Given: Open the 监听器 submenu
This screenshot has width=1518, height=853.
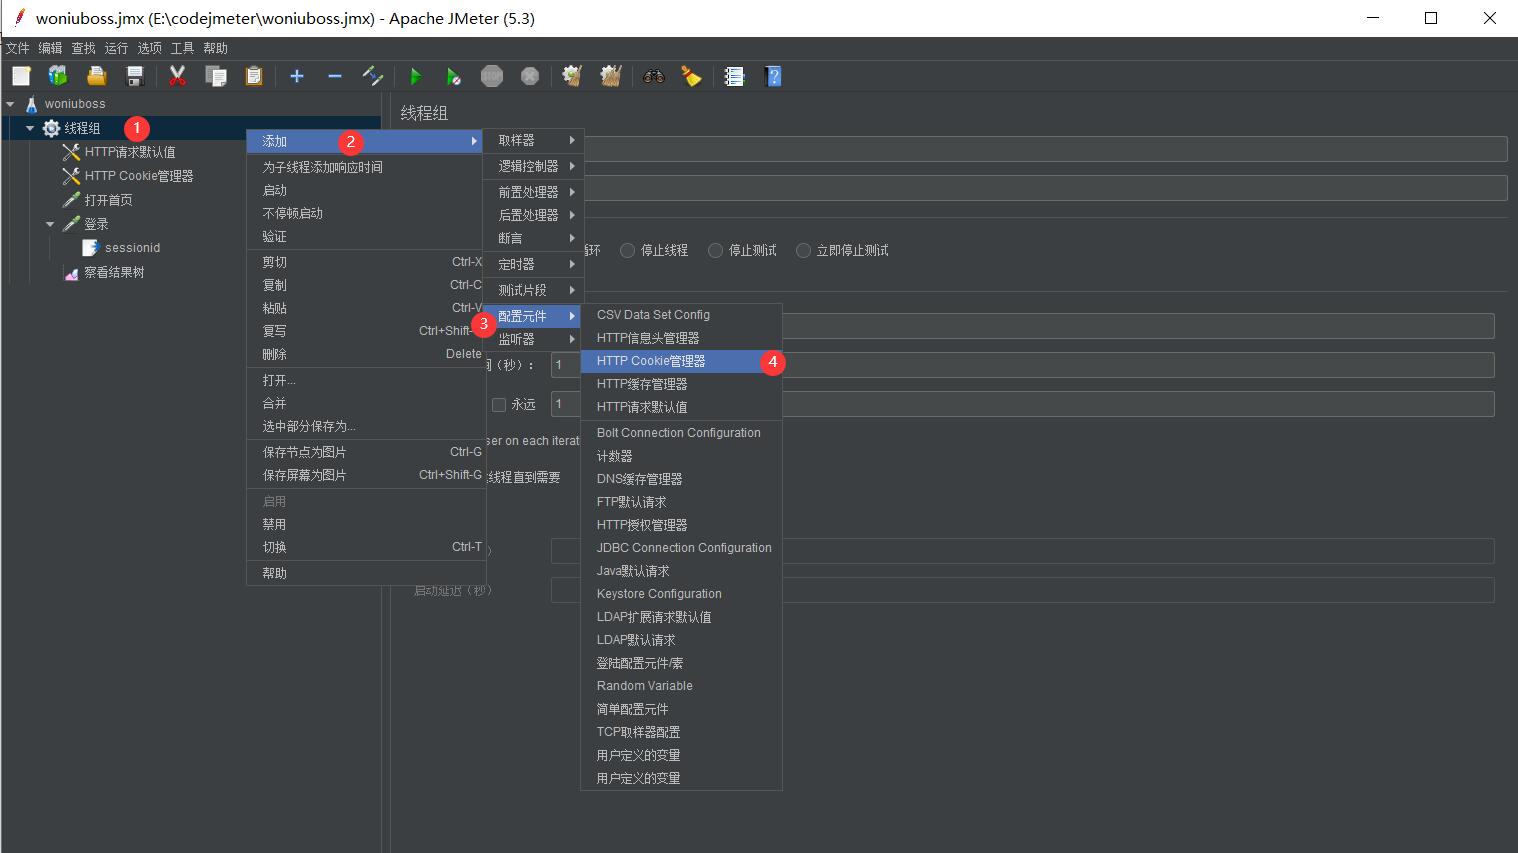Looking at the screenshot, I should tap(533, 339).
